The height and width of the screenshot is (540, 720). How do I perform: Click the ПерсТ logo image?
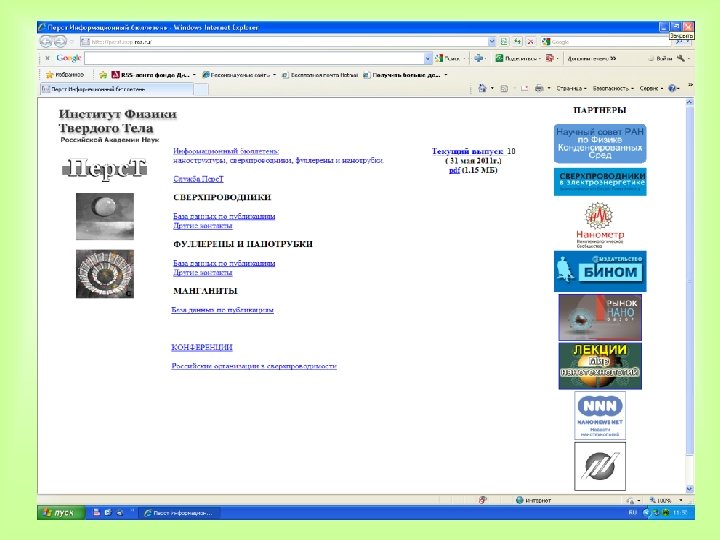point(105,168)
